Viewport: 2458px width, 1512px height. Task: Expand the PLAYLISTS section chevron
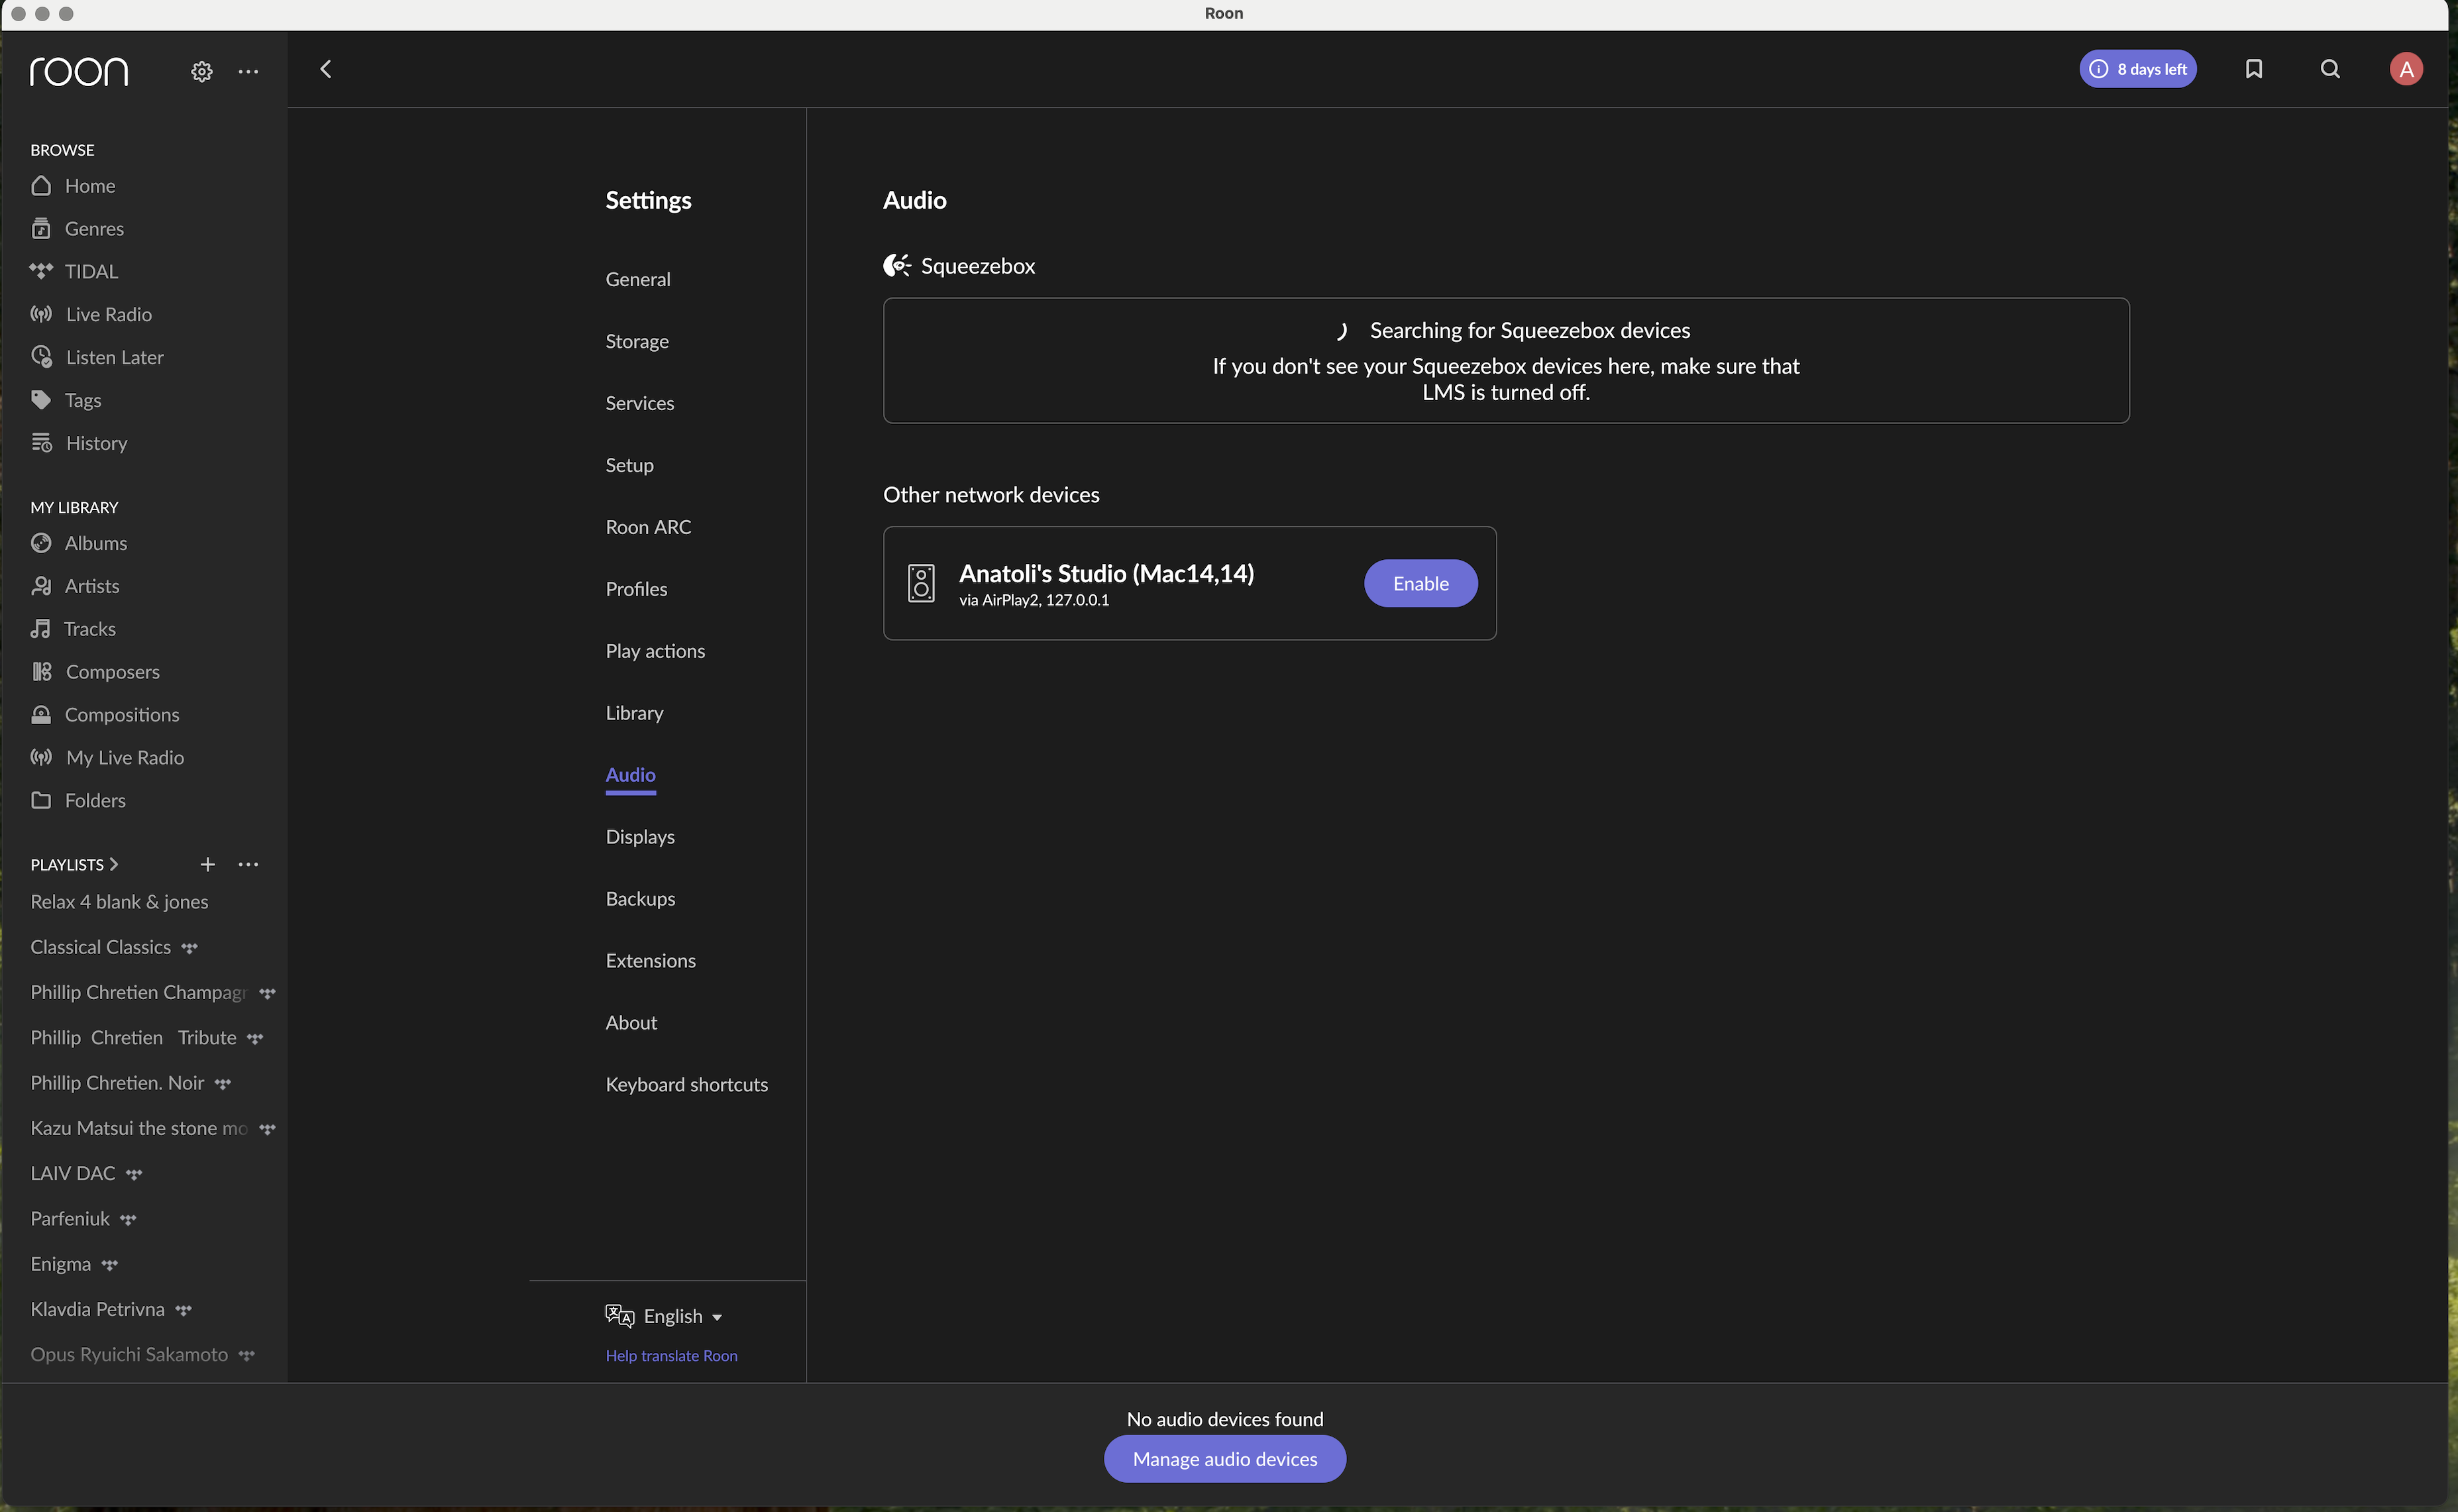click(113, 864)
